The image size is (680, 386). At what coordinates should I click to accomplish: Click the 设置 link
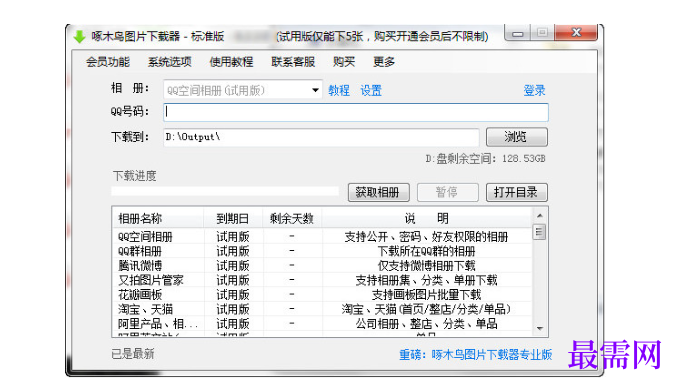click(371, 90)
